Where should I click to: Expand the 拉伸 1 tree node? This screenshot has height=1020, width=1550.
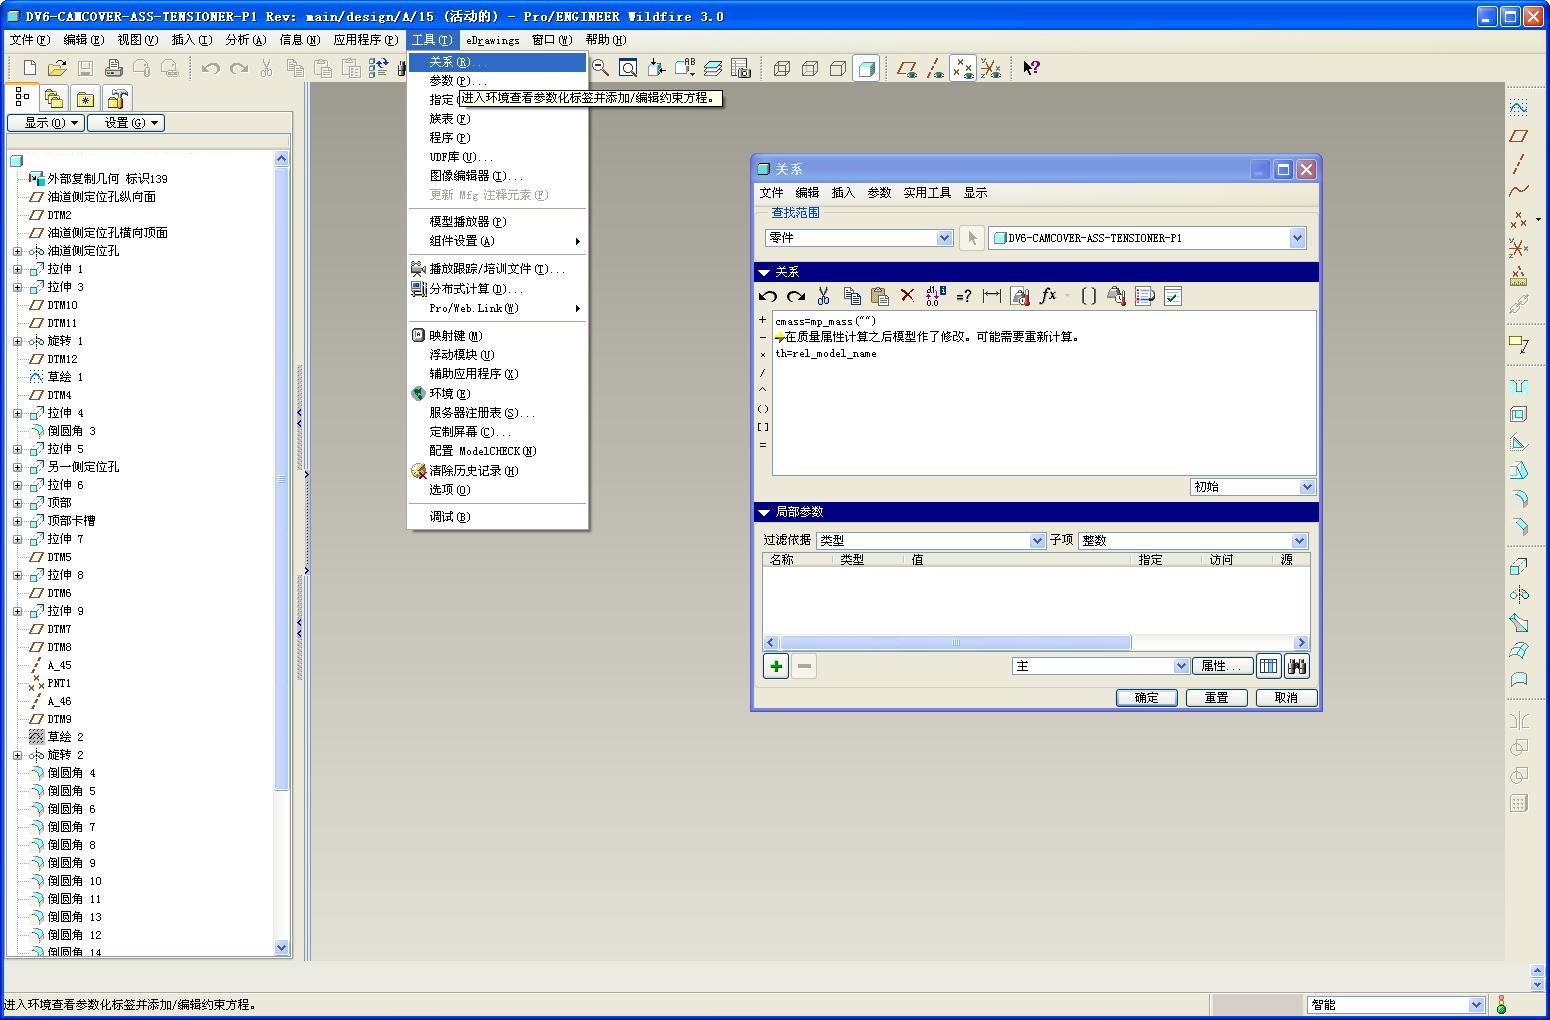17,269
